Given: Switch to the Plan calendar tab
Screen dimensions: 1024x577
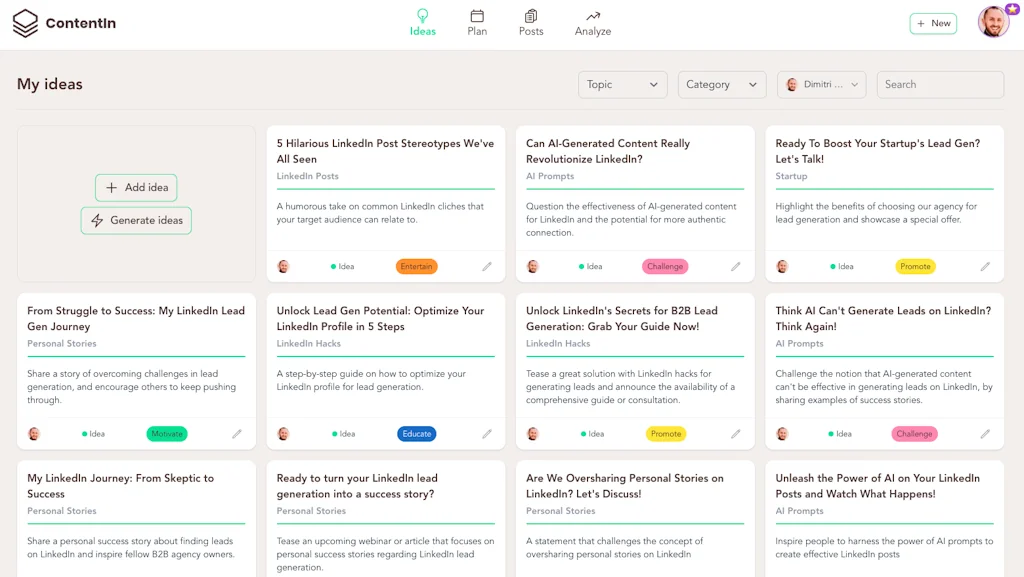Looking at the screenshot, I should pyautogui.click(x=477, y=17).
